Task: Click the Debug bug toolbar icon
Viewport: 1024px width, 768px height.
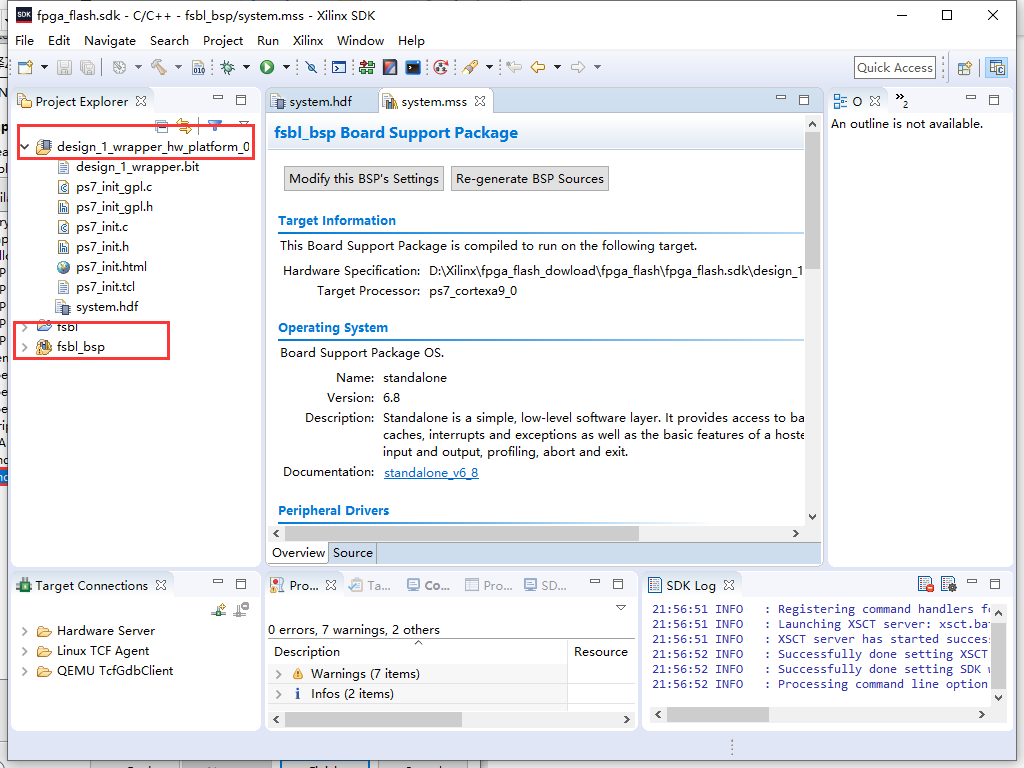Action: [x=228, y=67]
